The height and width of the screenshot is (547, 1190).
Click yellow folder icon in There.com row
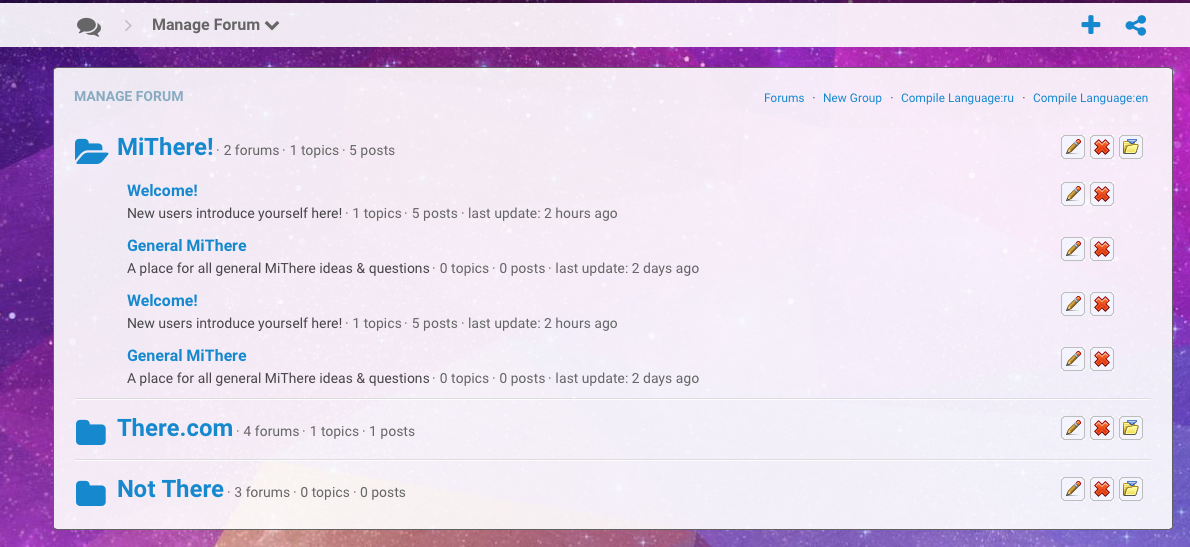point(1131,428)
